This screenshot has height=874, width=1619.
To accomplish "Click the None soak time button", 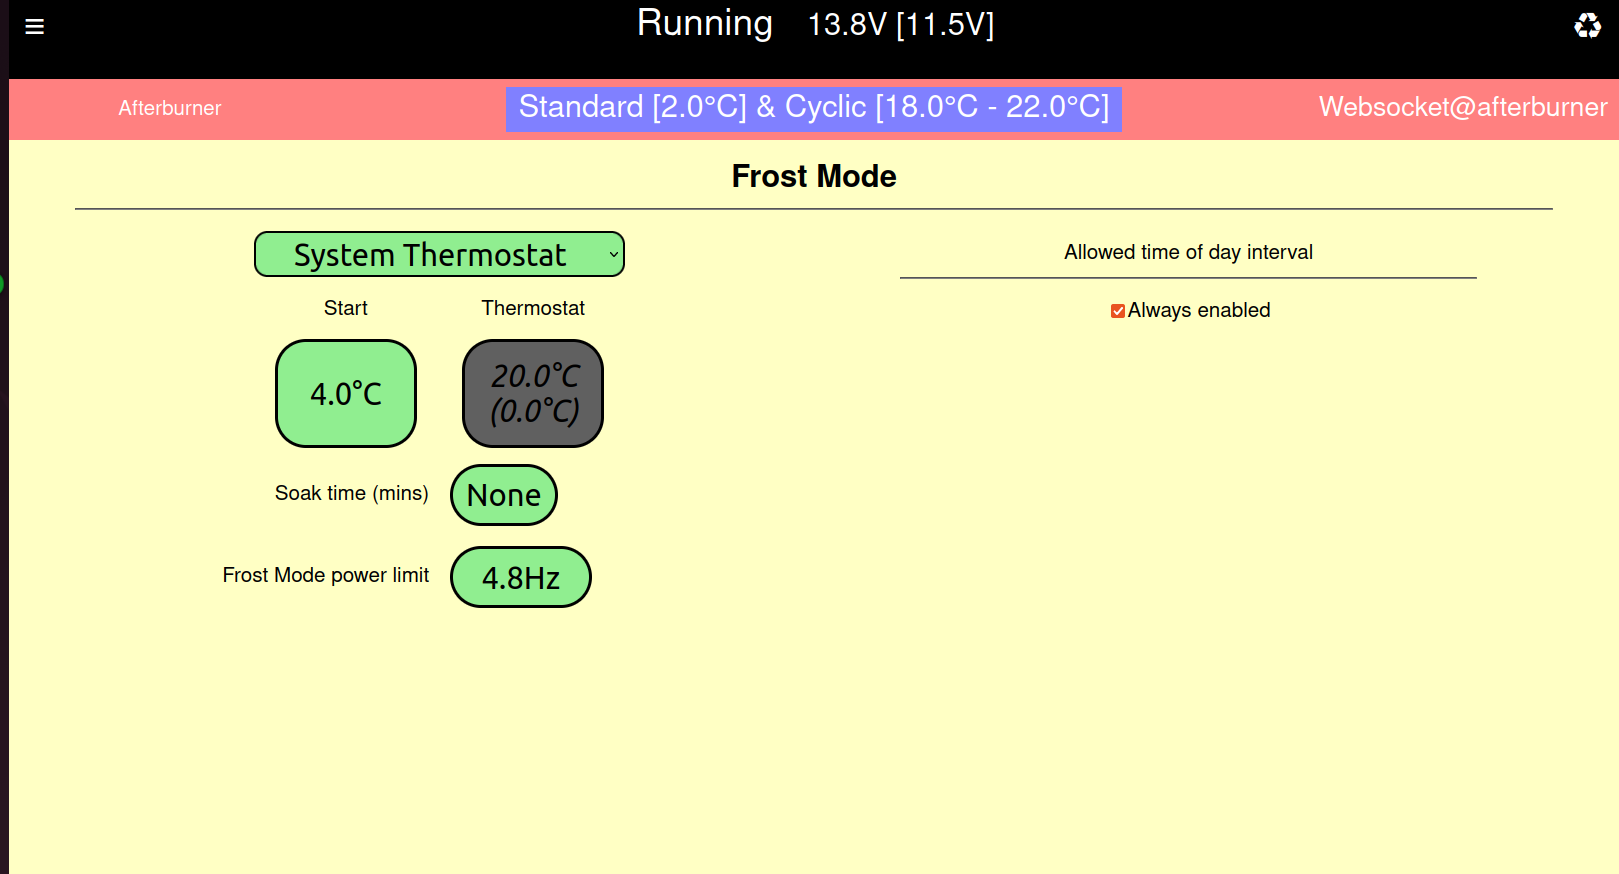I will (504, 495).
